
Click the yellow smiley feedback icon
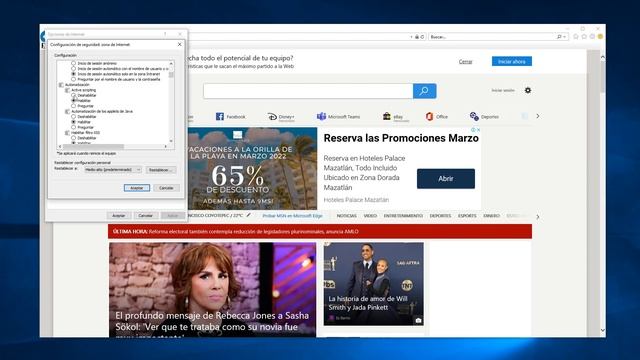[600, 36]
